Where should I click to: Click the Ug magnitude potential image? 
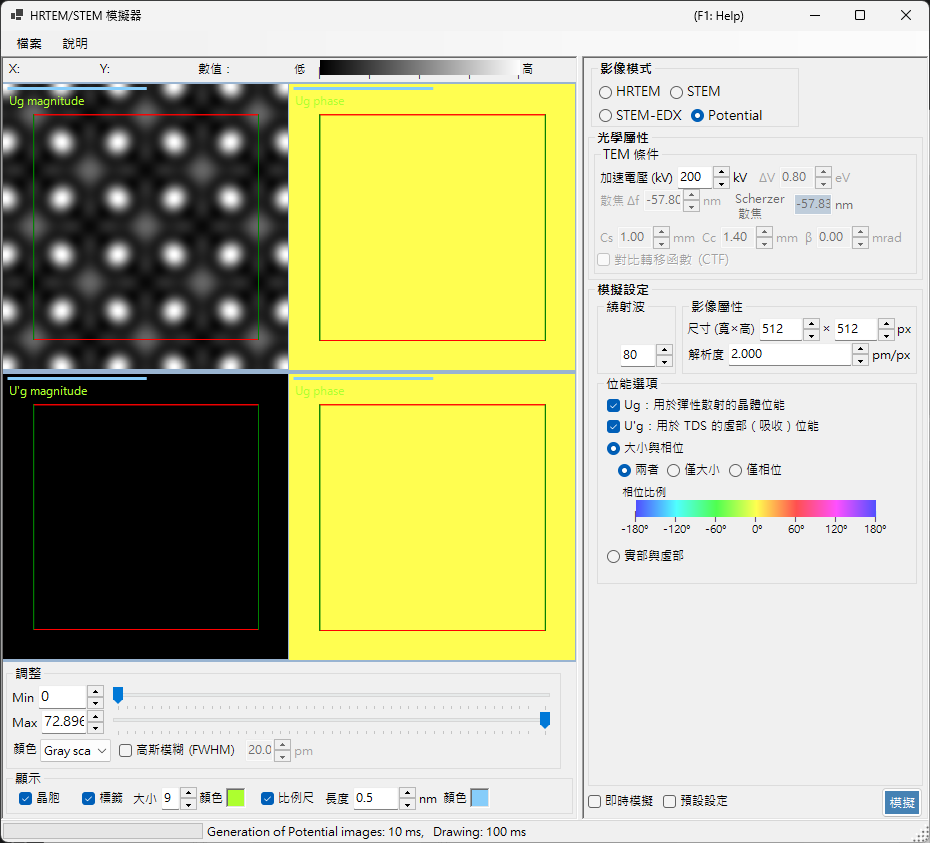[145, 227]
